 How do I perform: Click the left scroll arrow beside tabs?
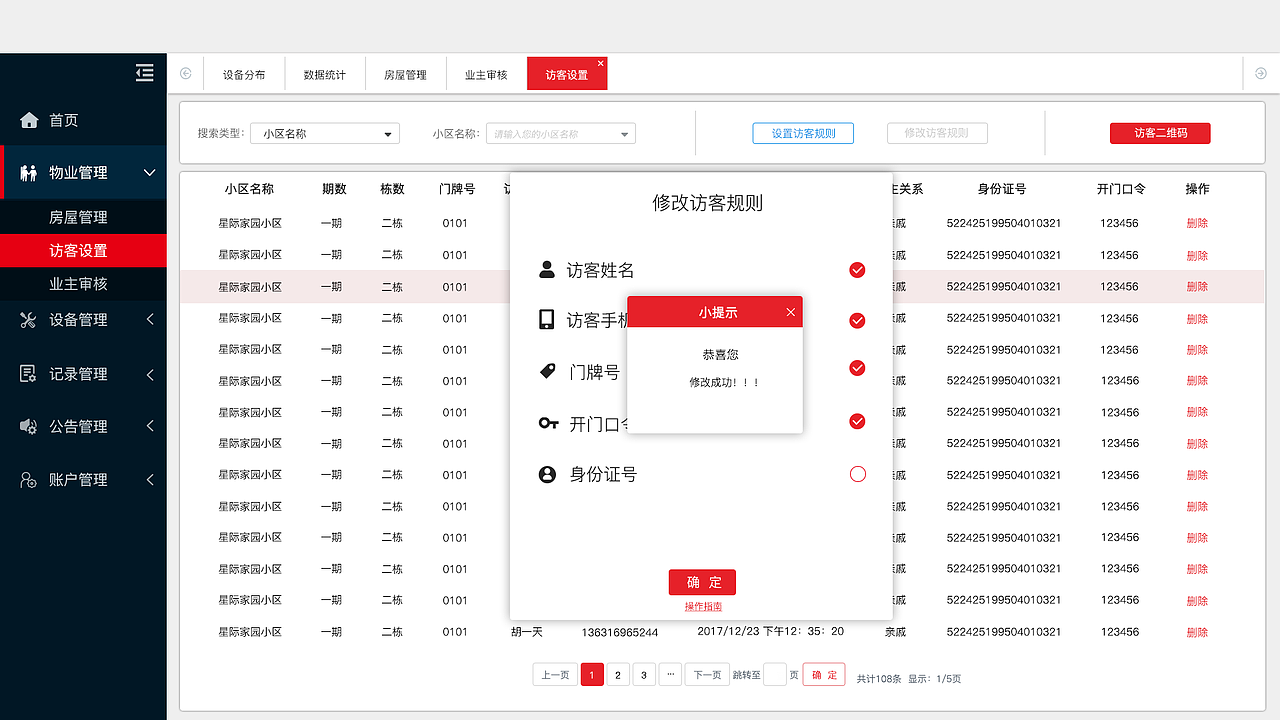(x=185, y=73)
